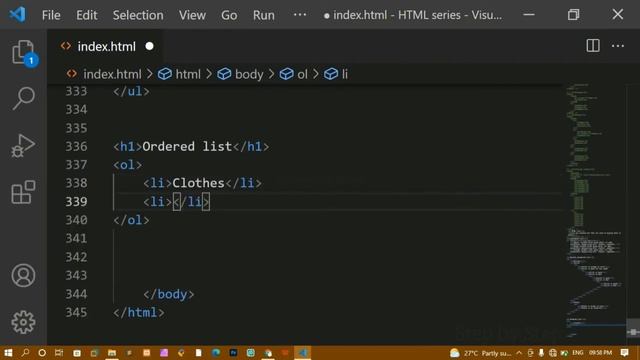Open the Accounts menu icon
The height and width of the screenshot is (360, 640).
(x=23, y=276)
